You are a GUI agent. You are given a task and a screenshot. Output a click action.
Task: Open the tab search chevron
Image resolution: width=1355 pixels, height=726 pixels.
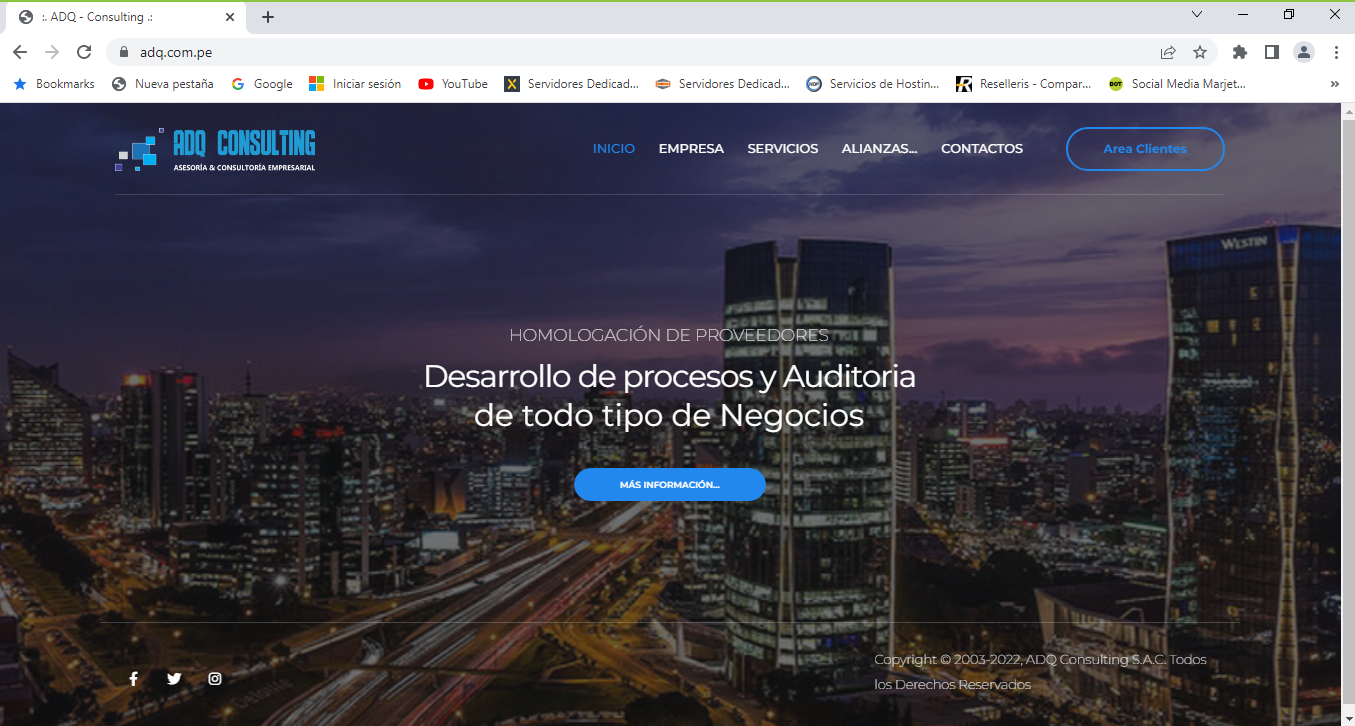pos(1197,14)
